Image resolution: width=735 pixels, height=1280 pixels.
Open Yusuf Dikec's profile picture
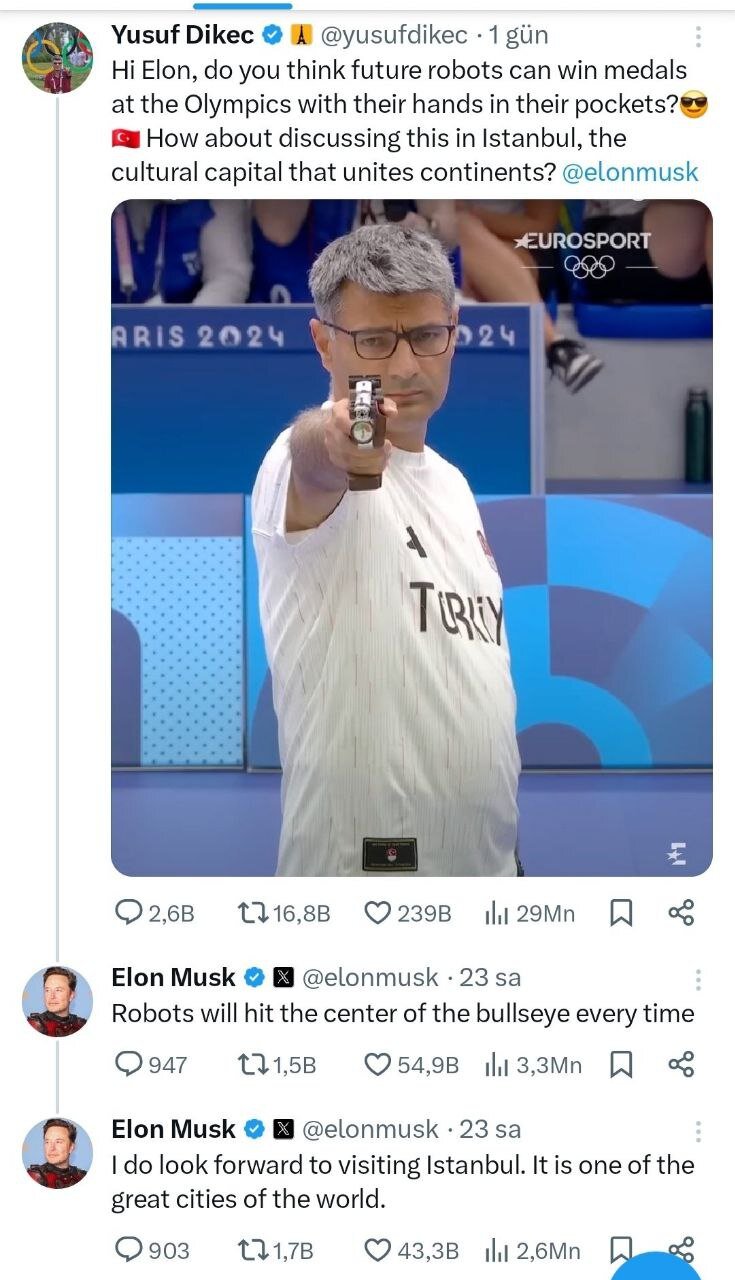pos(58,58)
